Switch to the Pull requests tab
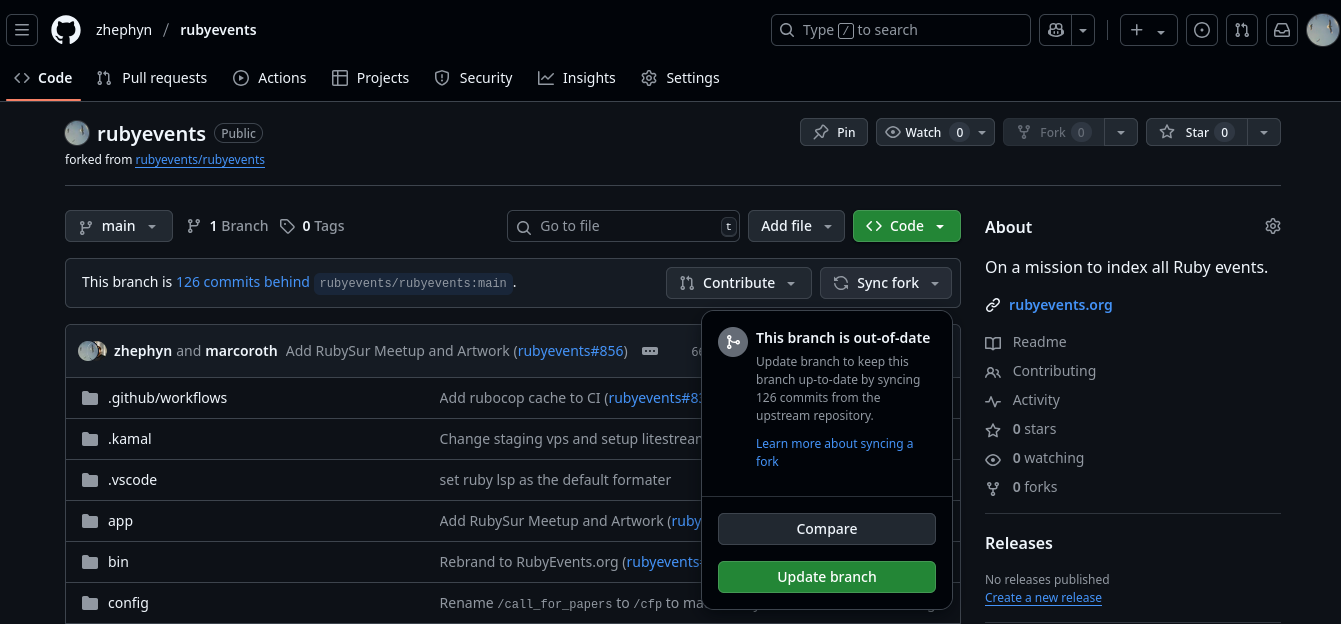The height and width of the screenshot is (624, 1341). click(152, 78)
